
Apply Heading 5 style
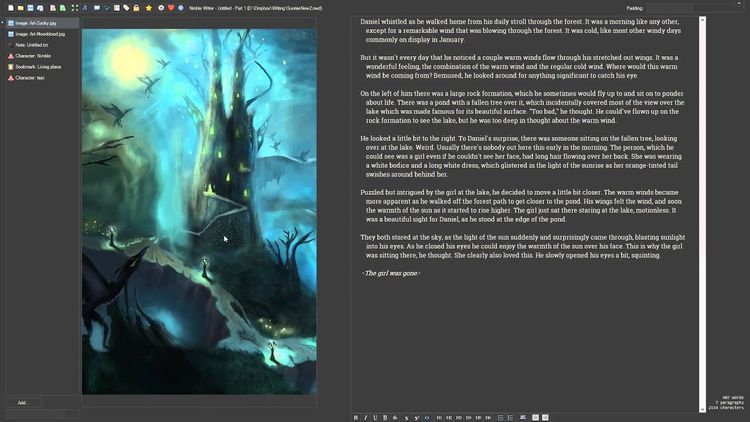pyautogui.click(x=478, y=418)
